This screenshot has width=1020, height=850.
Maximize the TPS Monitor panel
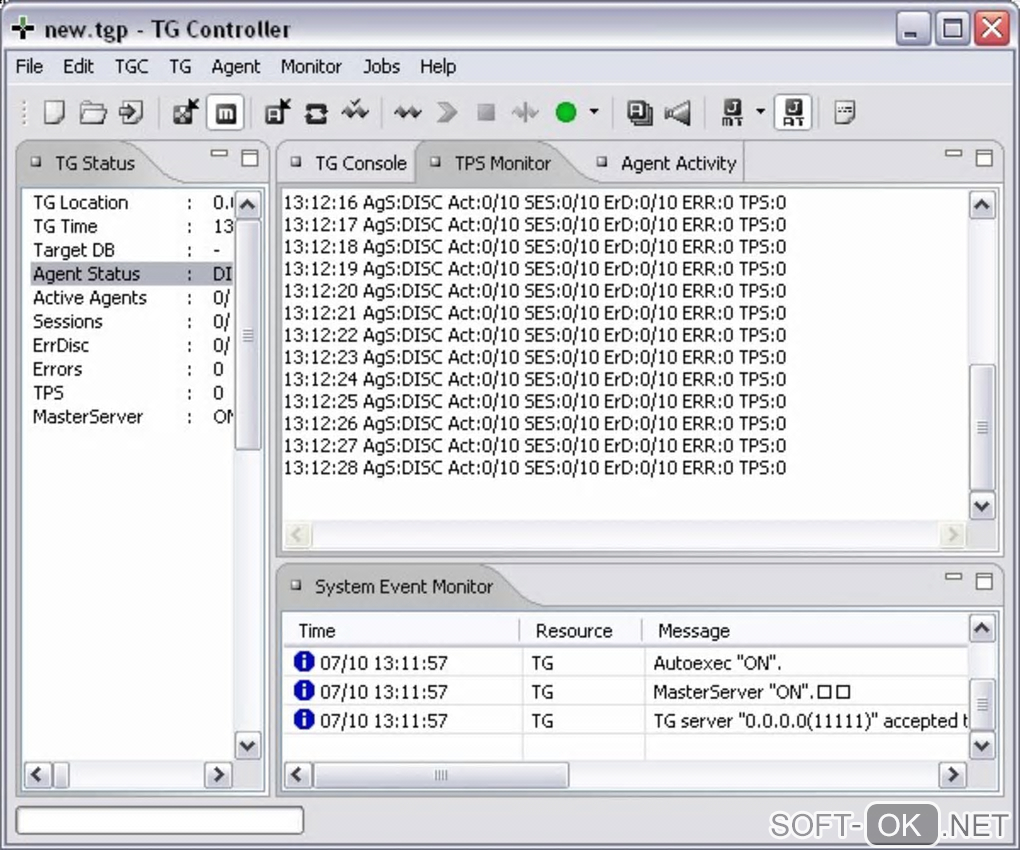click(x=984, y=158)
